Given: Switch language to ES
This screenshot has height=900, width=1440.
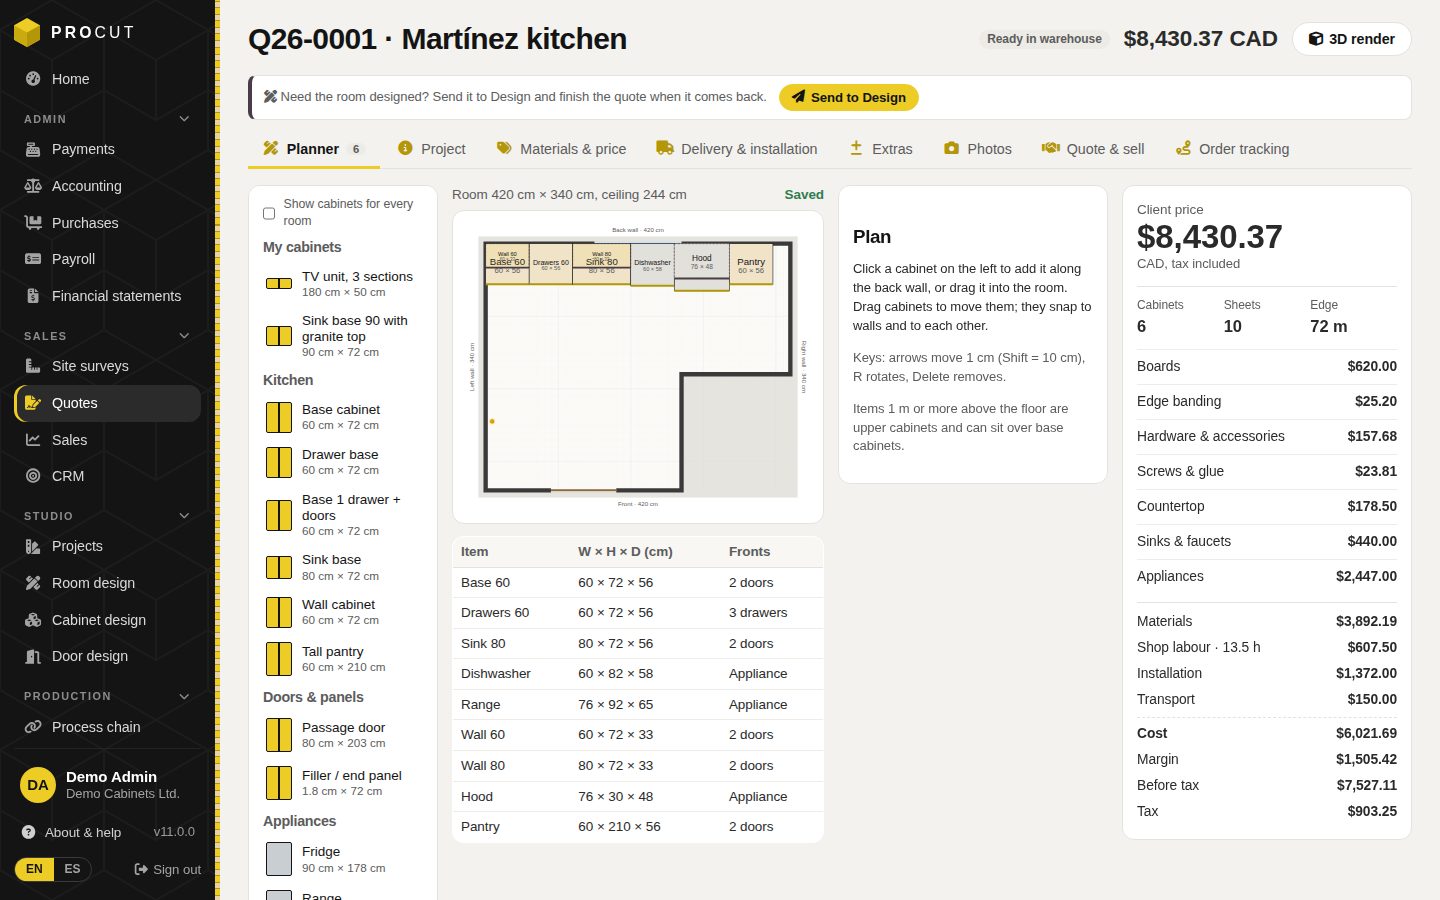Looking at the screenshot, I should pyautogui.click(x=72, y=869).
